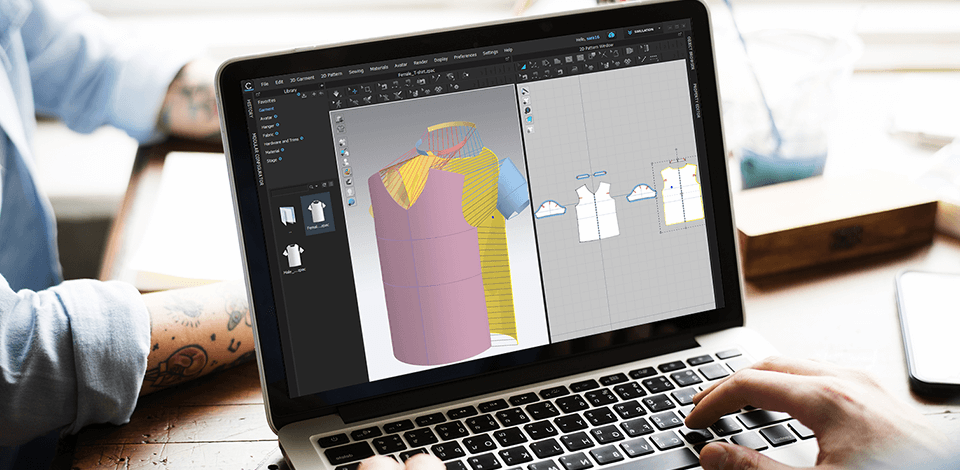Open the Display menu

[441, 59]
